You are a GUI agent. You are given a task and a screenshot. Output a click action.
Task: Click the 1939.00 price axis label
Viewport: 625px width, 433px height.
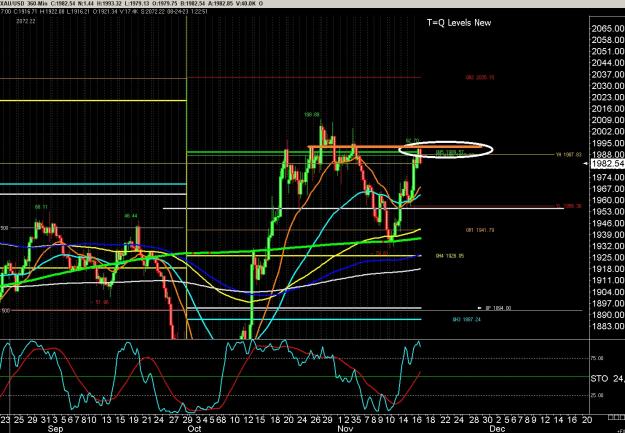608,235
